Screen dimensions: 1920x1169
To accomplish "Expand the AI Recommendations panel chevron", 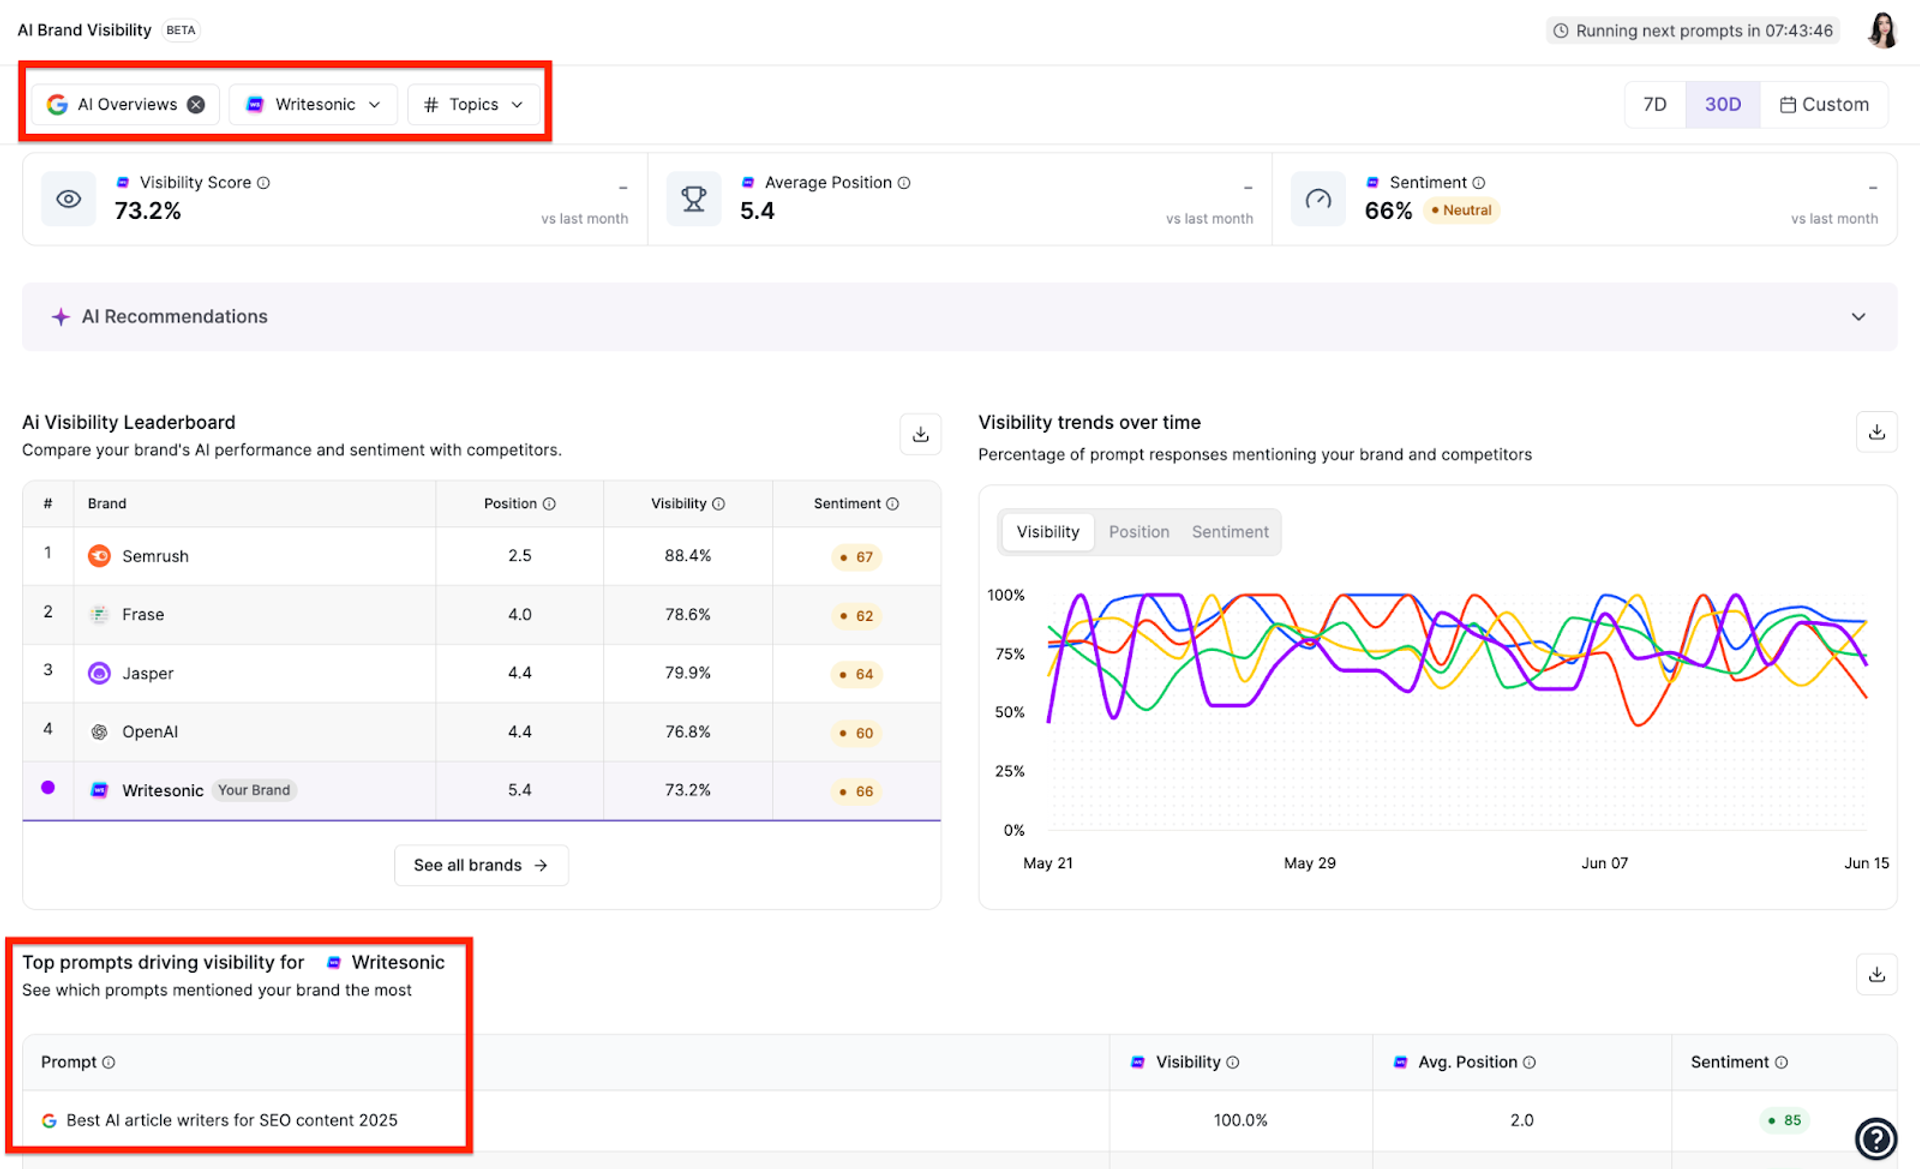I will pos(1858,317).
